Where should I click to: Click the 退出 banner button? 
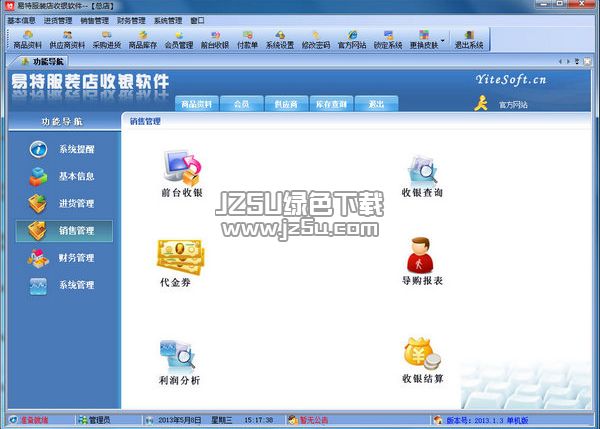[x=376, y=104]
